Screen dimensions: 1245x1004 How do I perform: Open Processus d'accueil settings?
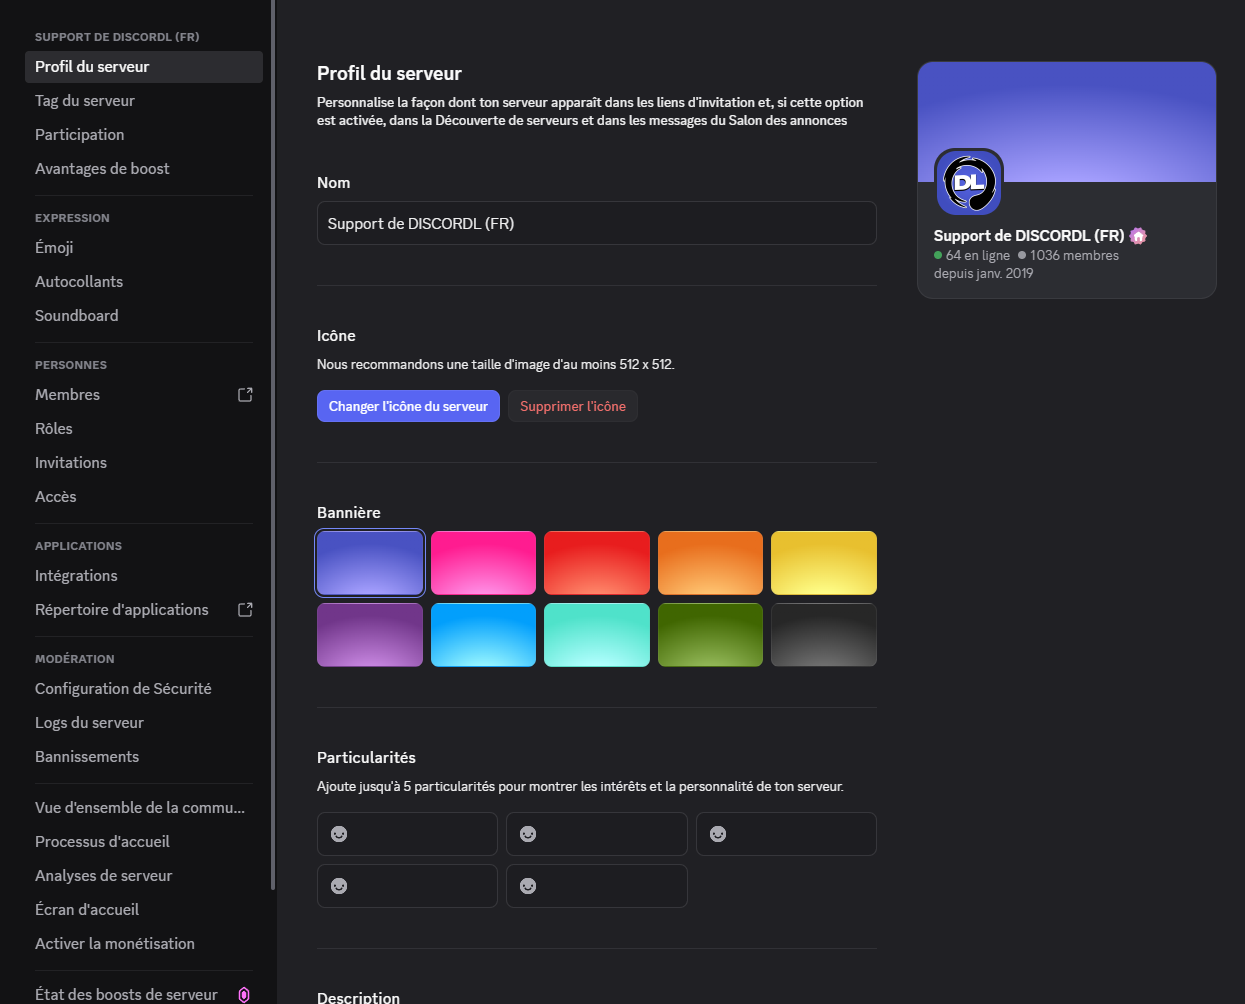144,842
